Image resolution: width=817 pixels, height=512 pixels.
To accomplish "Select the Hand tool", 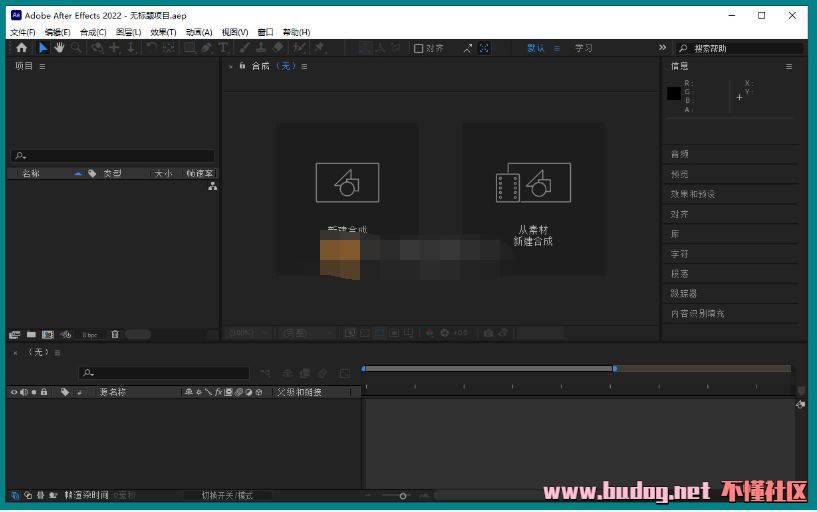I will (59, 48).
